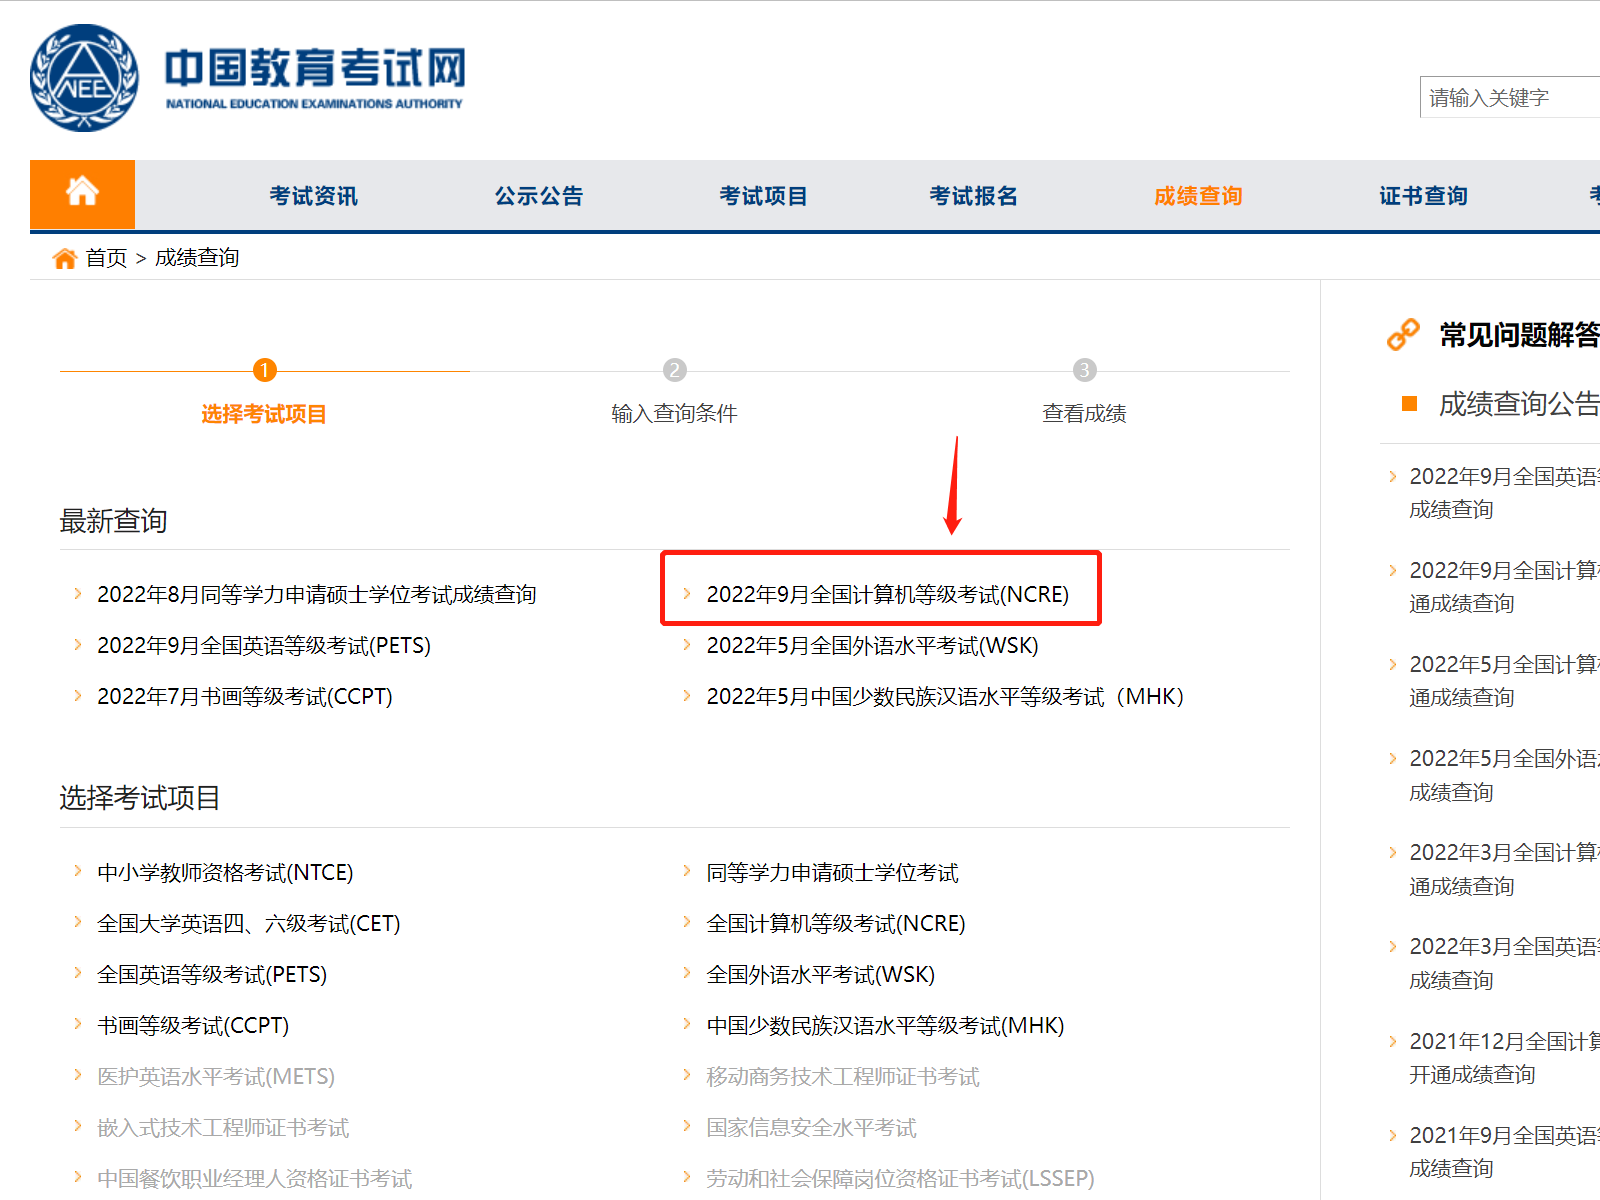Image resolution: width=1600 pixels, height=1200 pixels.
Task: Click step 1 circle 选择考试项目
Action: tap(264, 370)
